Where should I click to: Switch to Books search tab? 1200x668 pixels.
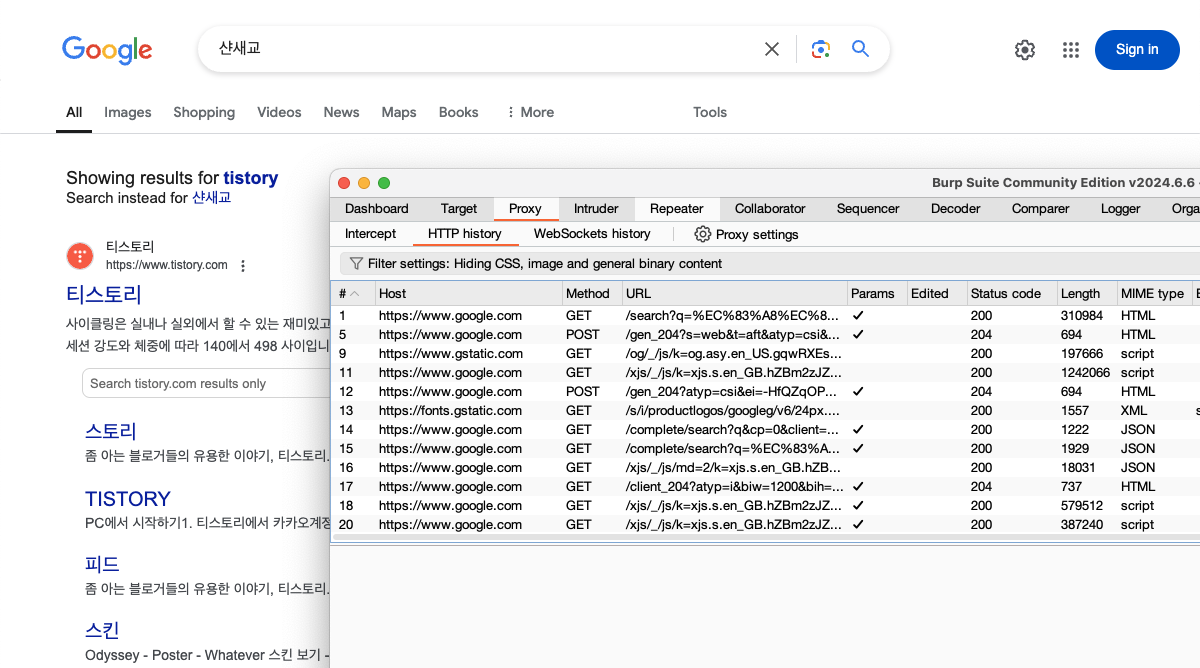pos(459,112)
